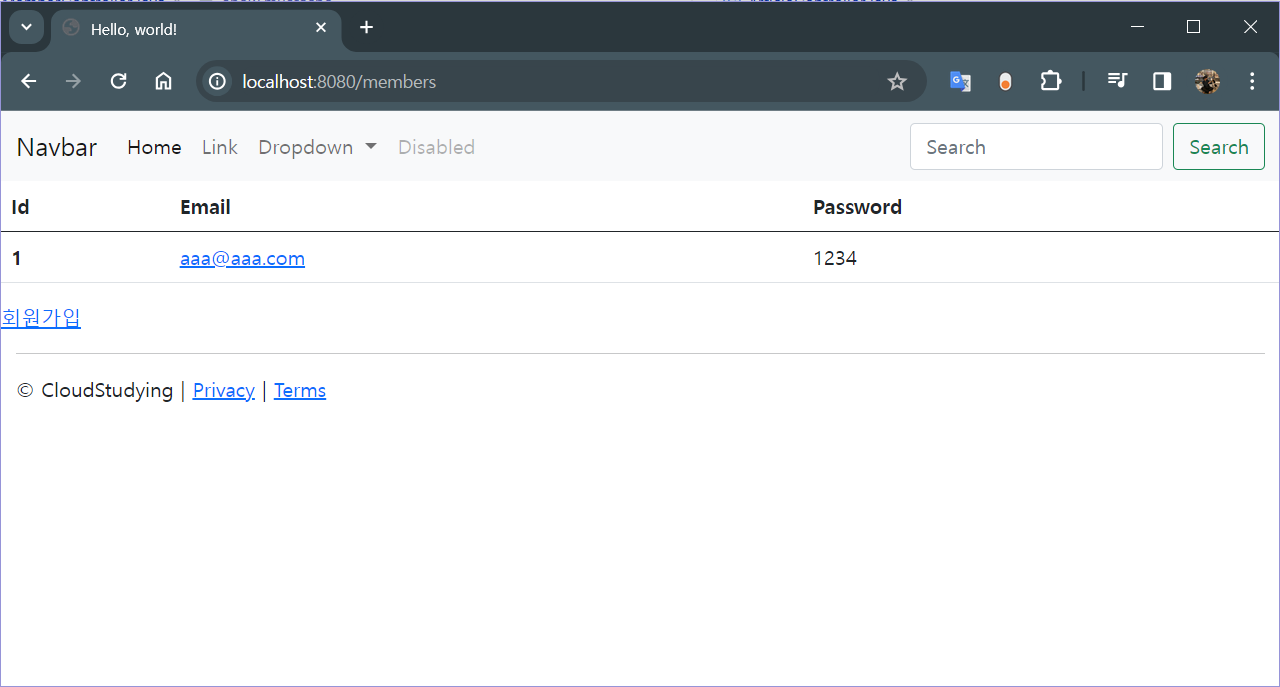The height and width of the screenshot is (687, 1280).
Task: Click the Disabled nav item
Action: click(436, 147)
